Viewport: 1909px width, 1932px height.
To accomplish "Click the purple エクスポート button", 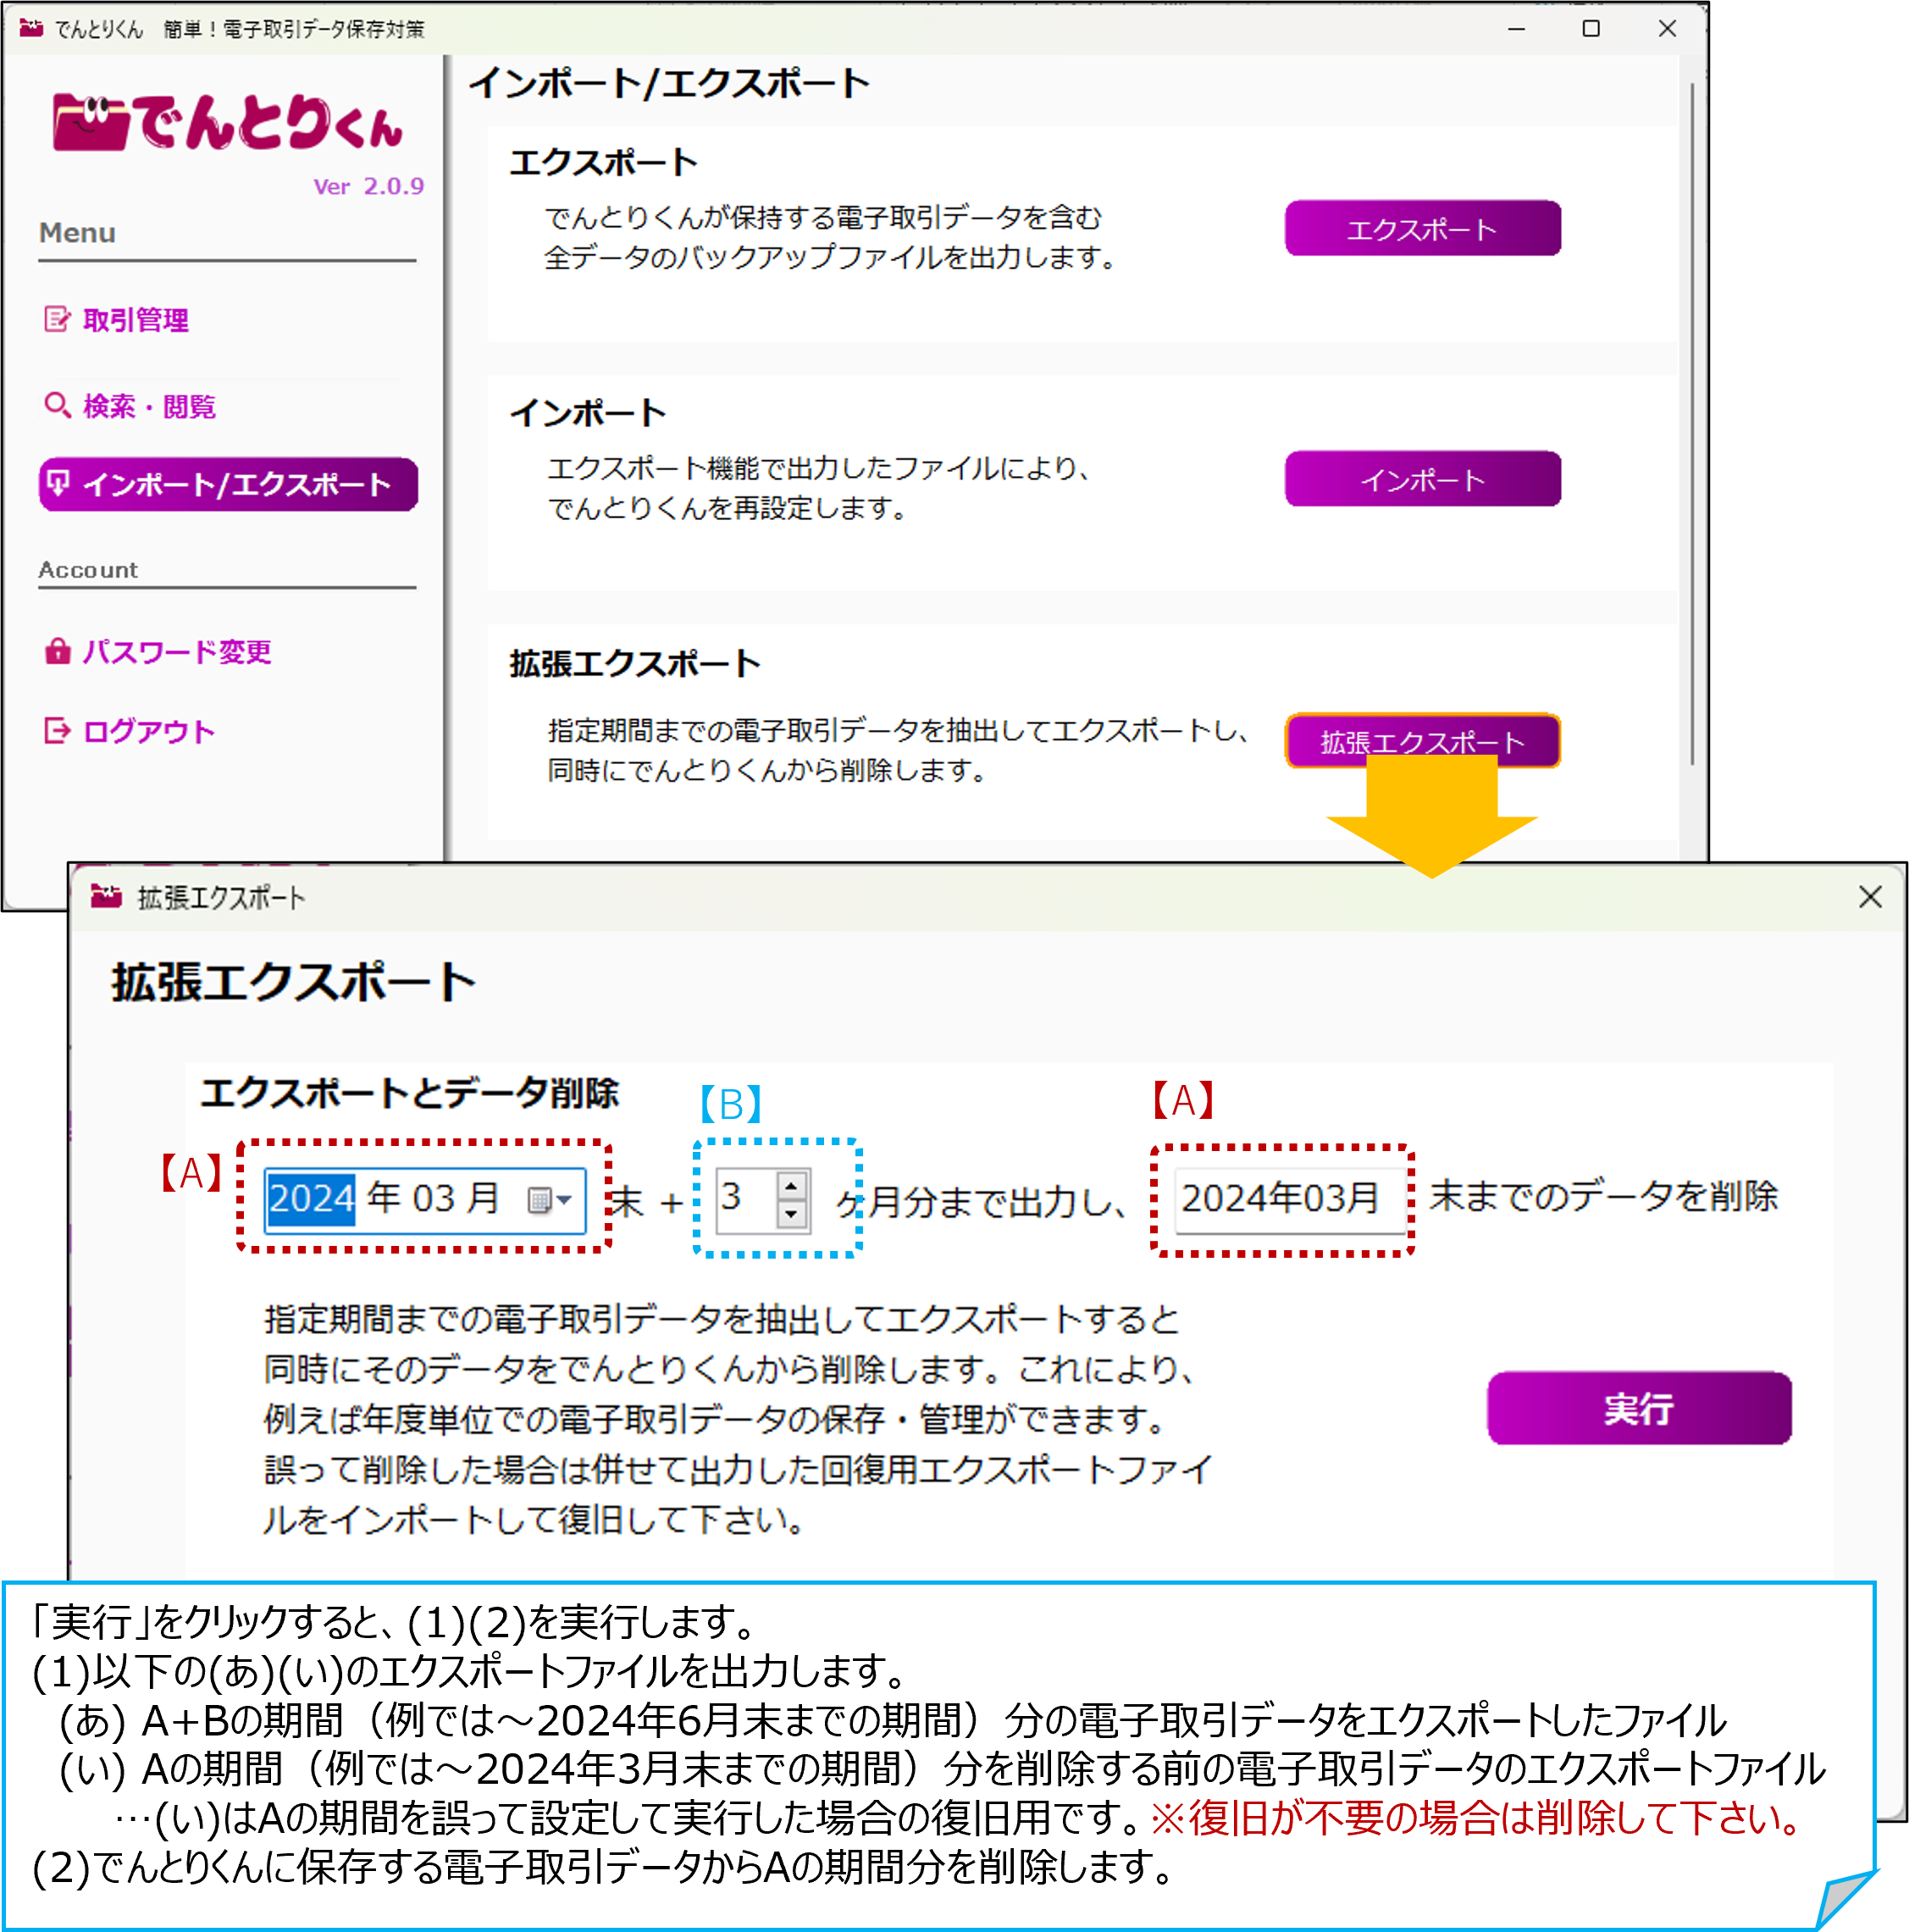I will tap(1422, 229).
